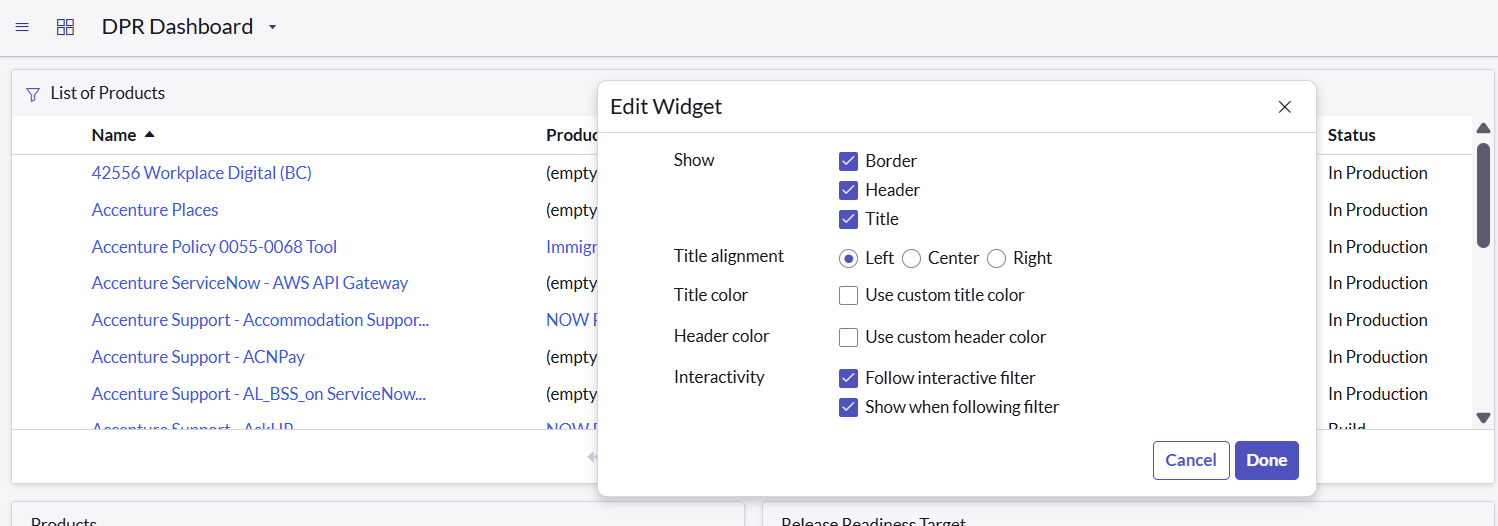Image resolution: width=1498 pixels, height=526 pixels.
Task: Click the list scrollbar up arrow
Action: coord(1483,127)
